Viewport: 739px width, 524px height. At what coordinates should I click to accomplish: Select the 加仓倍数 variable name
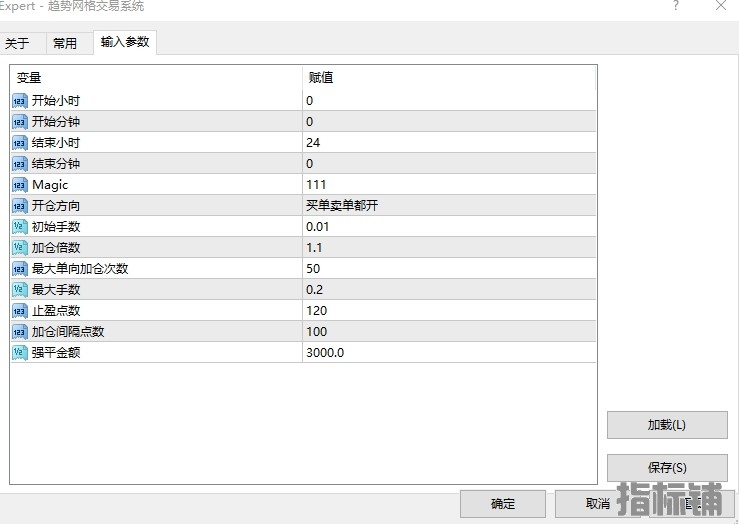56,248
